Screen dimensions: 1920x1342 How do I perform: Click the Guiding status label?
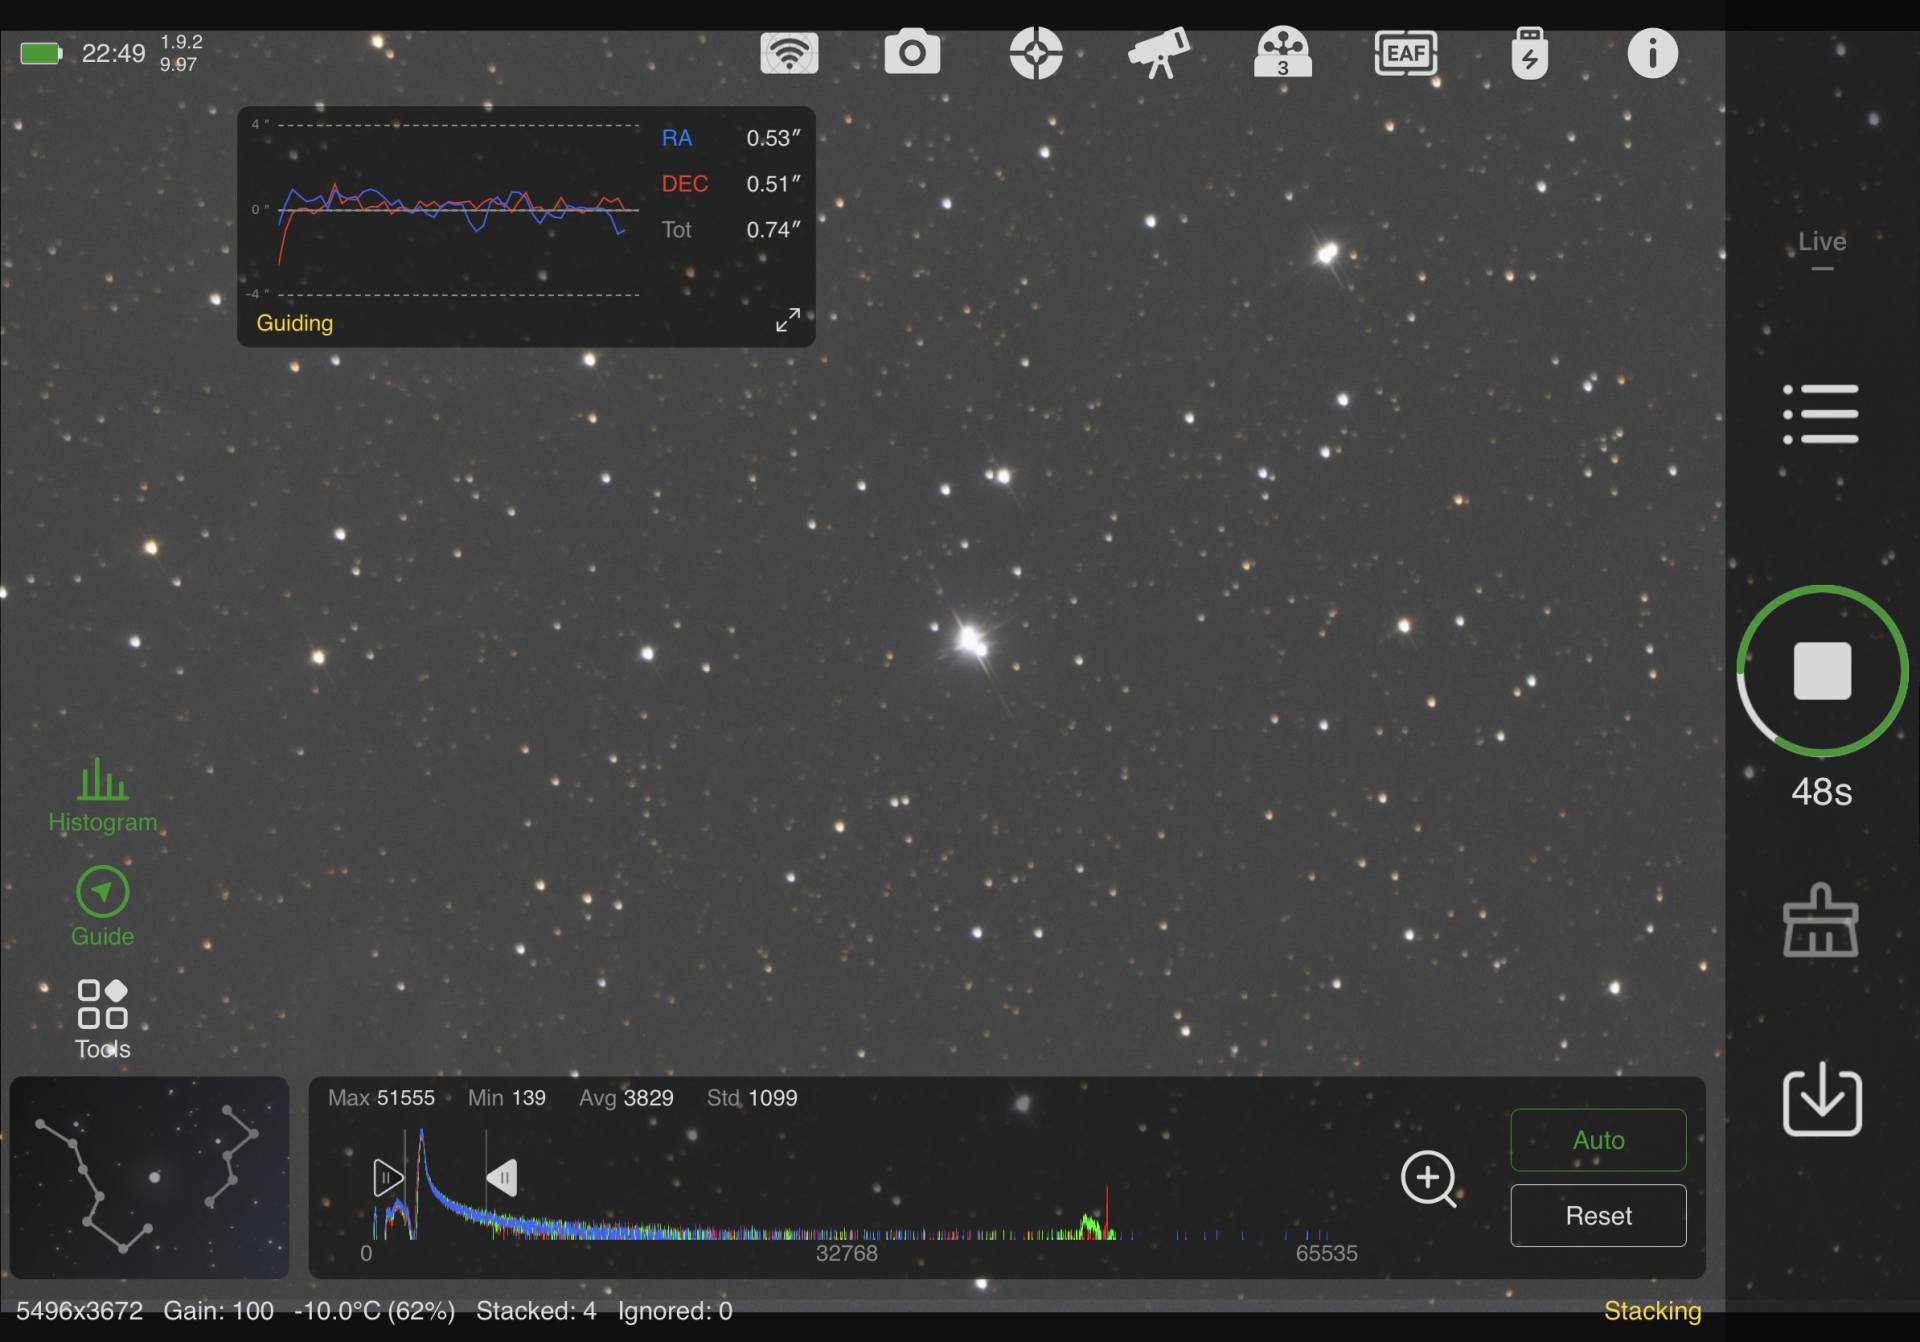(x=295, y=323)
